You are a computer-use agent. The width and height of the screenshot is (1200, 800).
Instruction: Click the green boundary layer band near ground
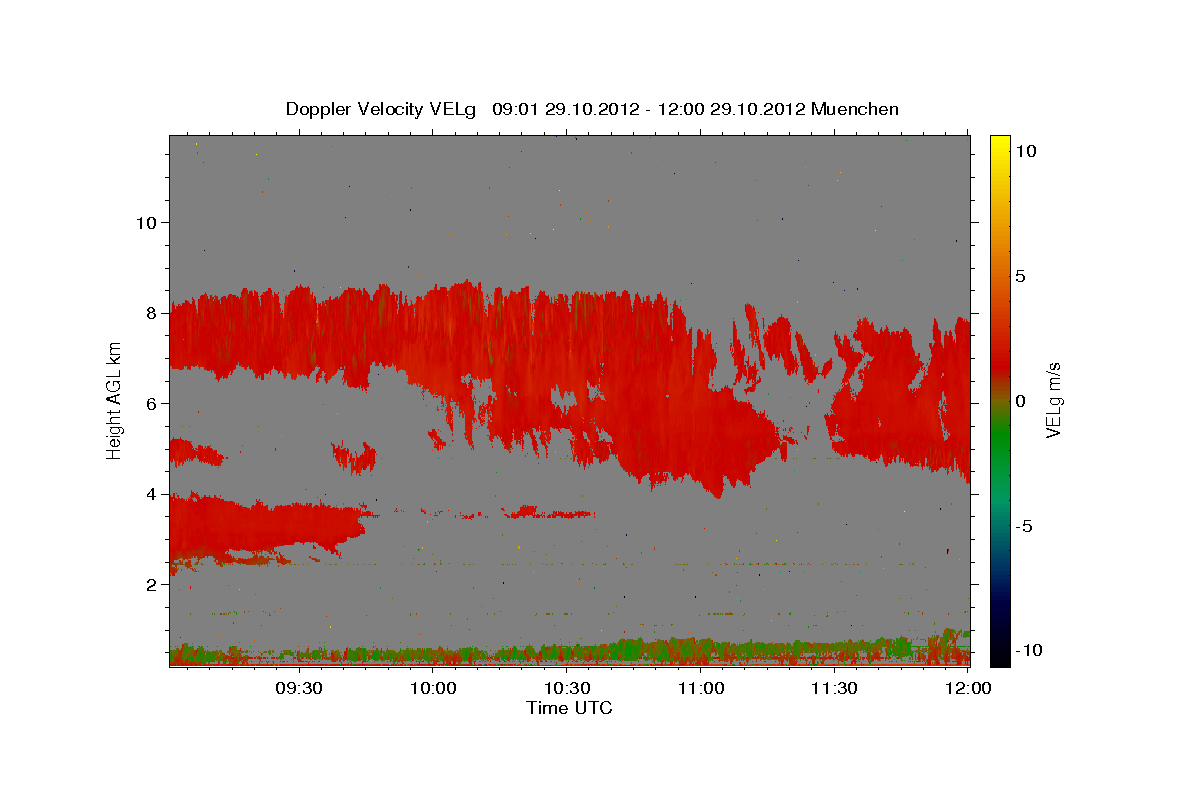(569, 652)
